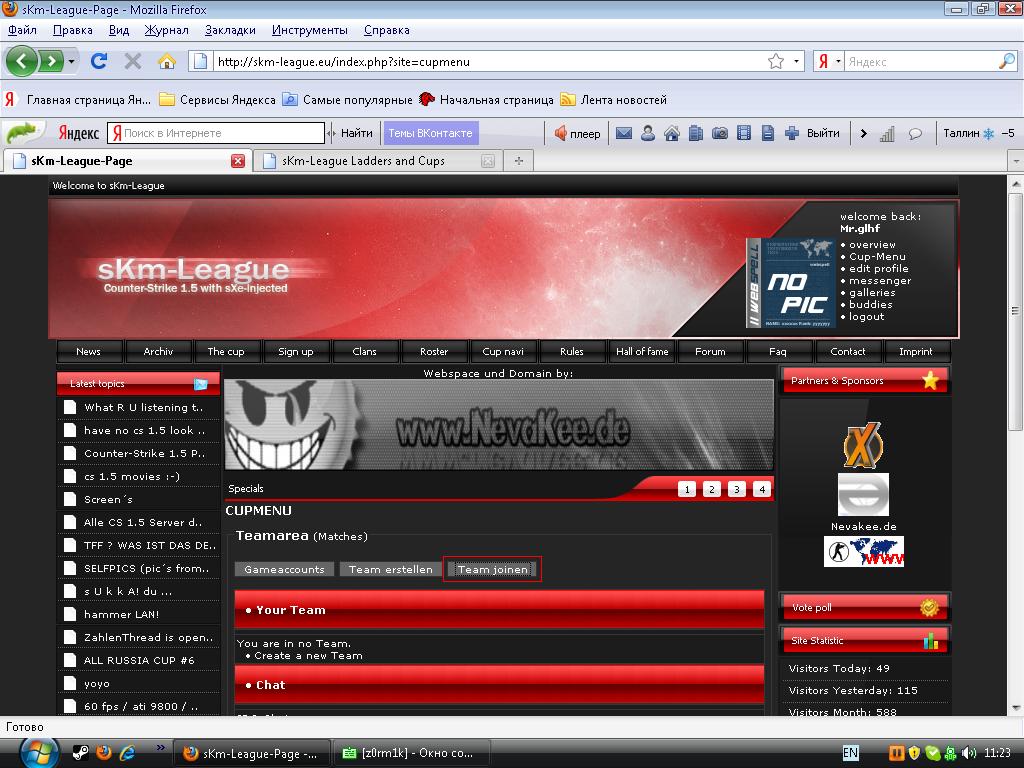Image resolution: width=1024 pixels, height=768 pixels.
Task: Click the Team erstellen button
Action: click(x=391, y=569)
